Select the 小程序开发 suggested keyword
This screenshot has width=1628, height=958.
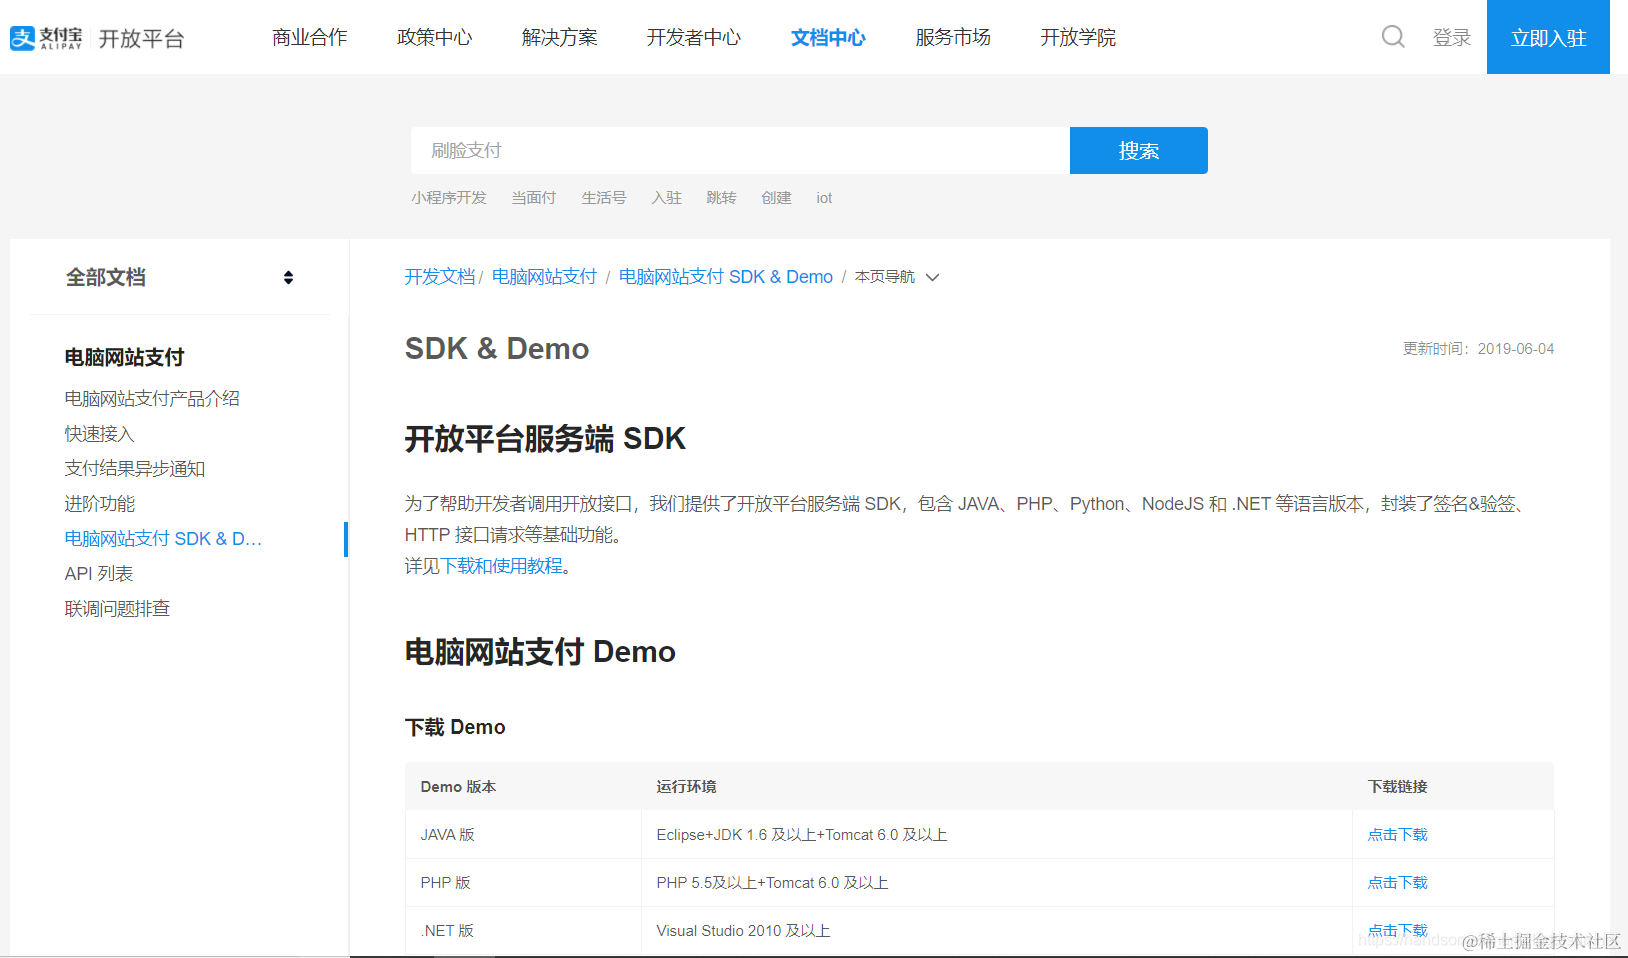449,198
